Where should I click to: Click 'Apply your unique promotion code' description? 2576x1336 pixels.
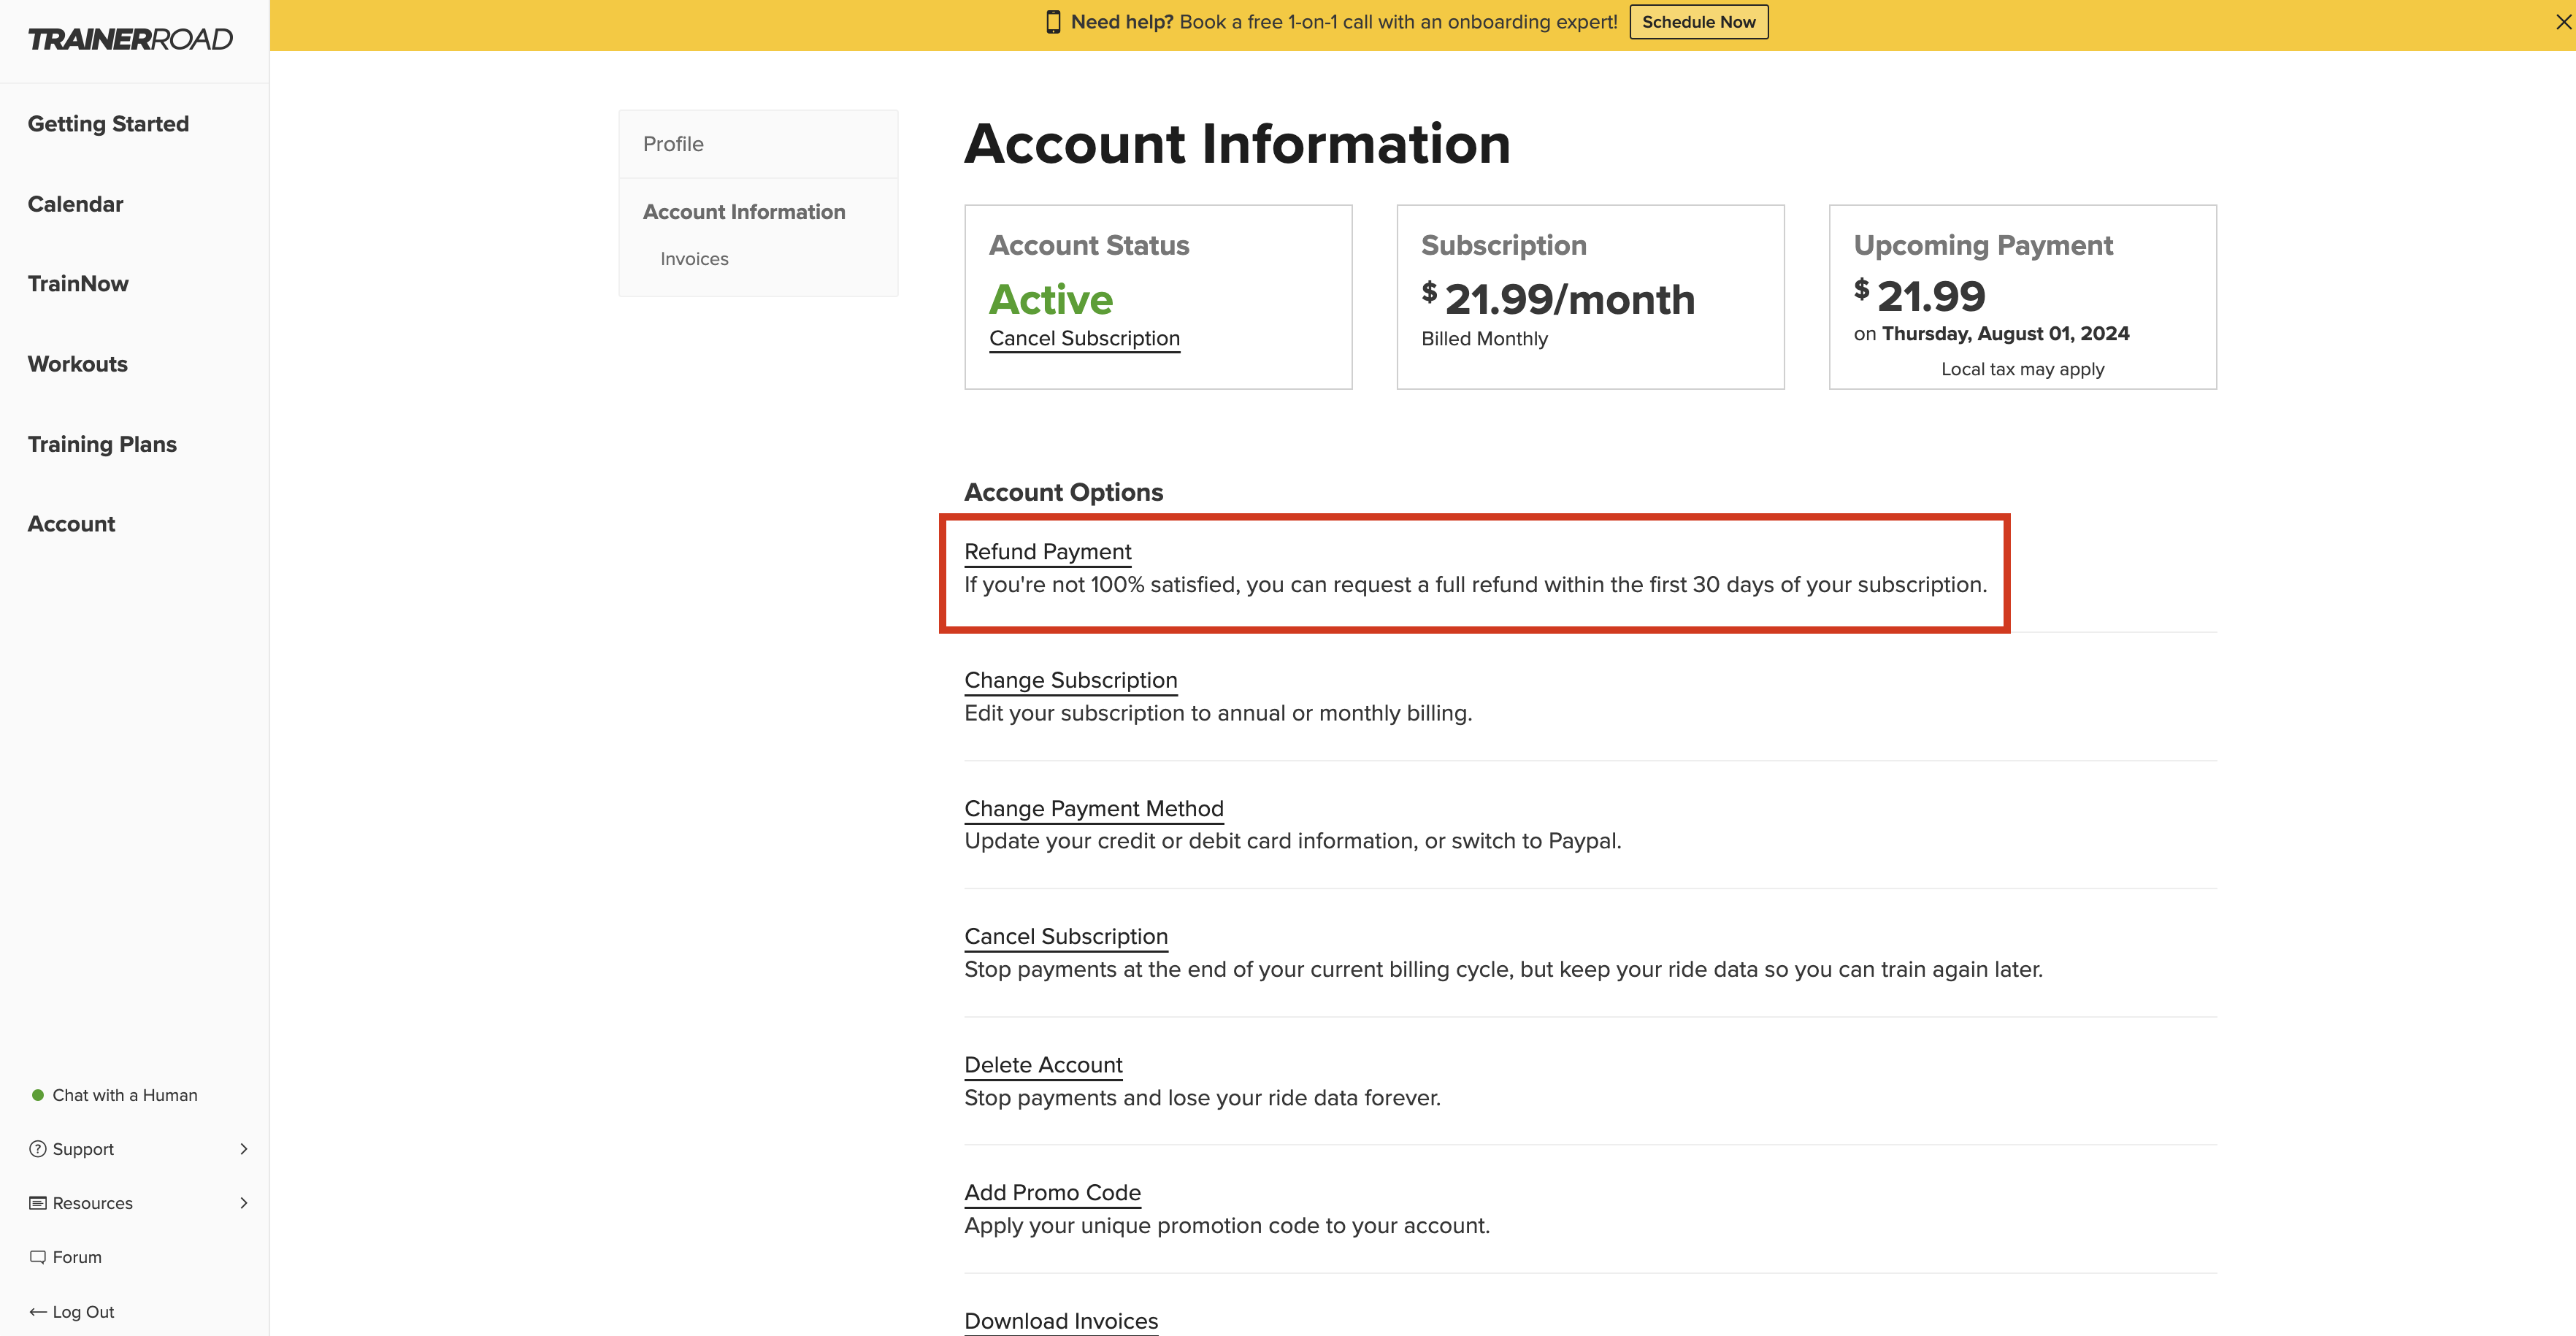click(1226, 1226)
